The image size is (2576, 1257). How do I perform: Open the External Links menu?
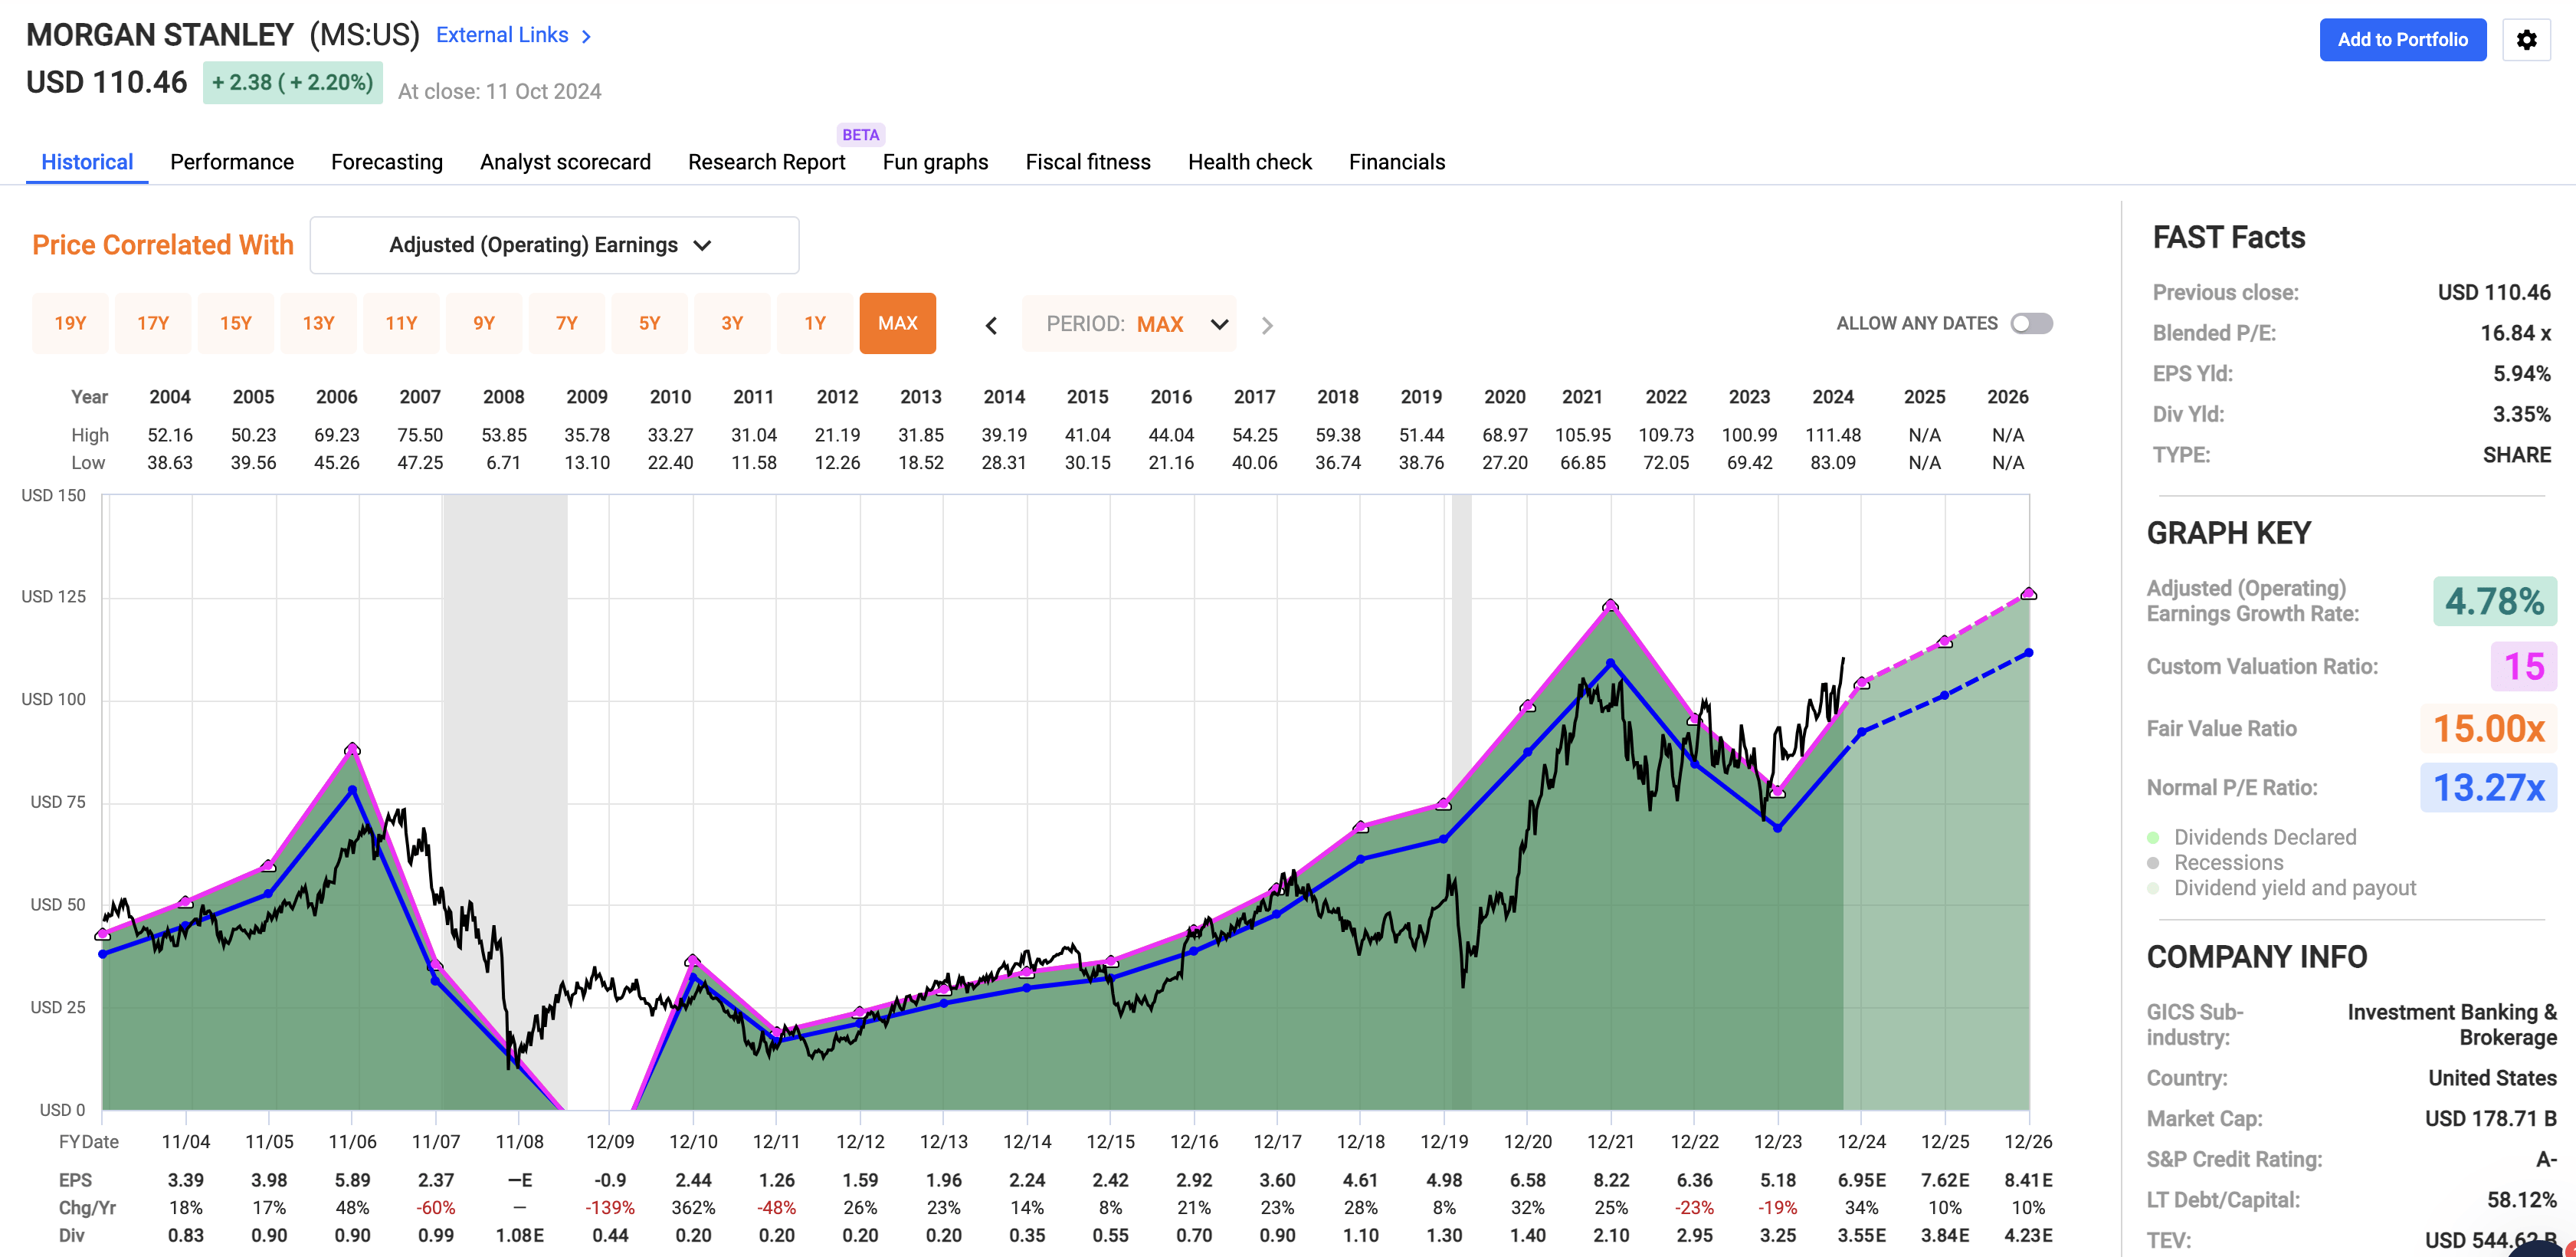click(x=502, y=35)
